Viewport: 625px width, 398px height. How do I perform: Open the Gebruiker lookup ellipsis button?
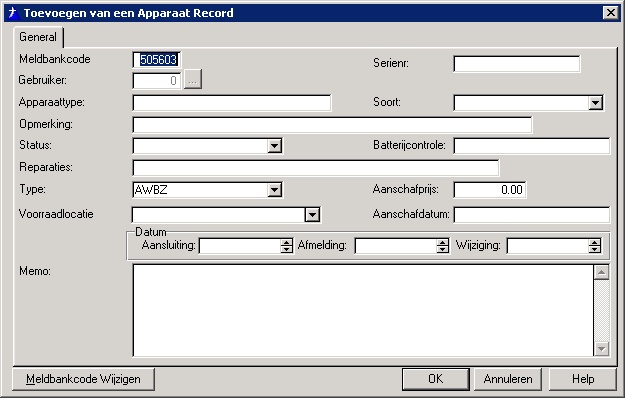[193, 79]
